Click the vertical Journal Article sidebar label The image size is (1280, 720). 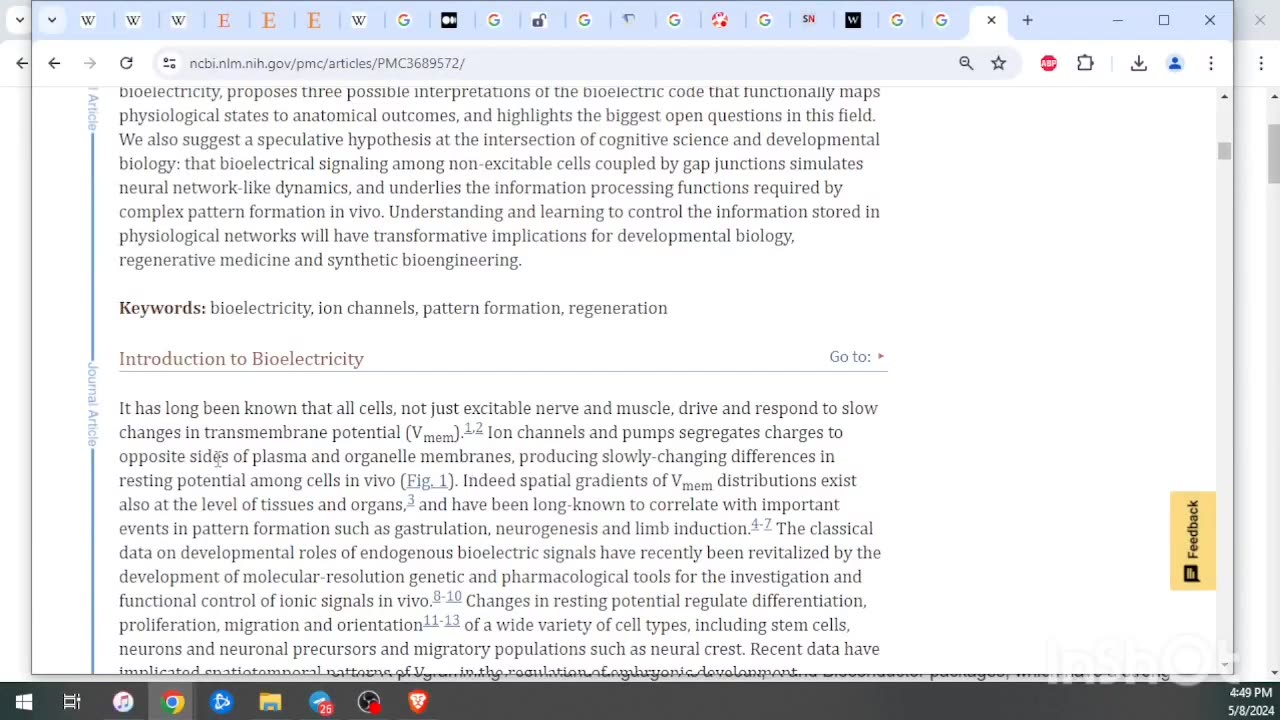(x=93, y=405)
